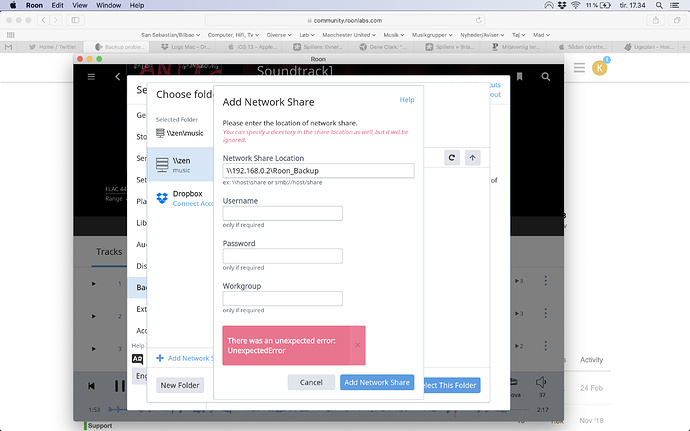Click the Safari address bar

(x=345, y=20)
